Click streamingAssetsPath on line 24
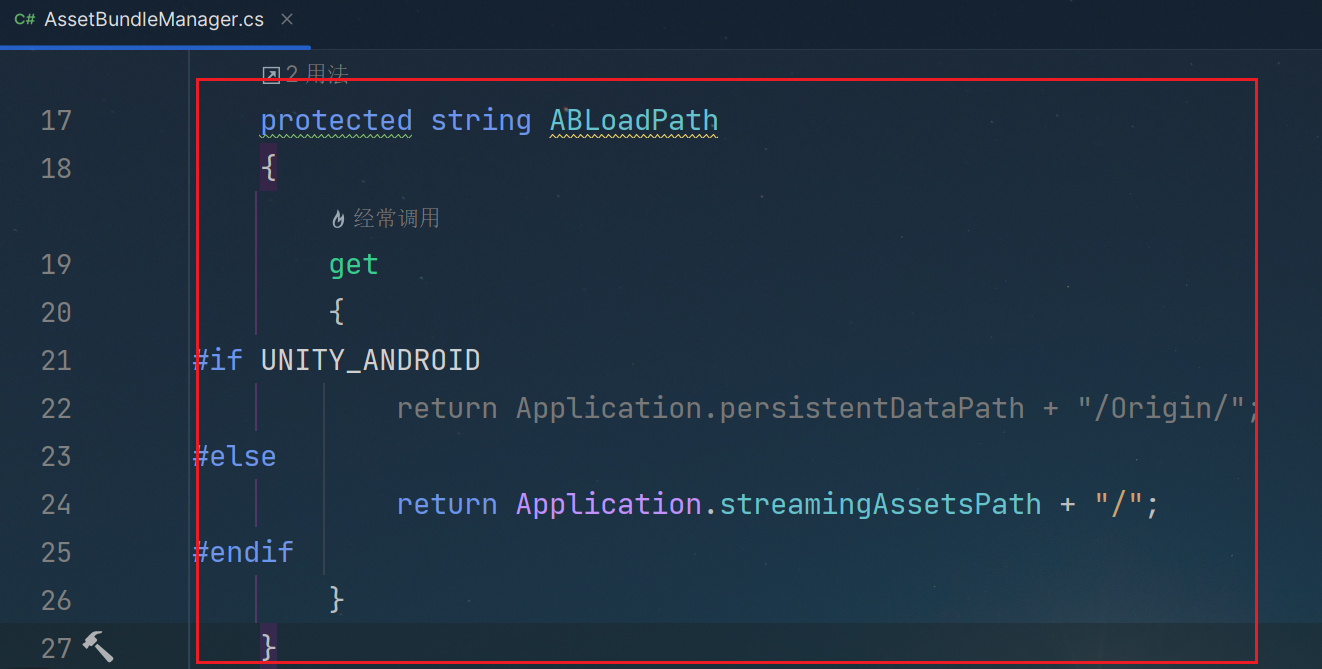This screenshot has width=1322, height=669. click(880, 505)
